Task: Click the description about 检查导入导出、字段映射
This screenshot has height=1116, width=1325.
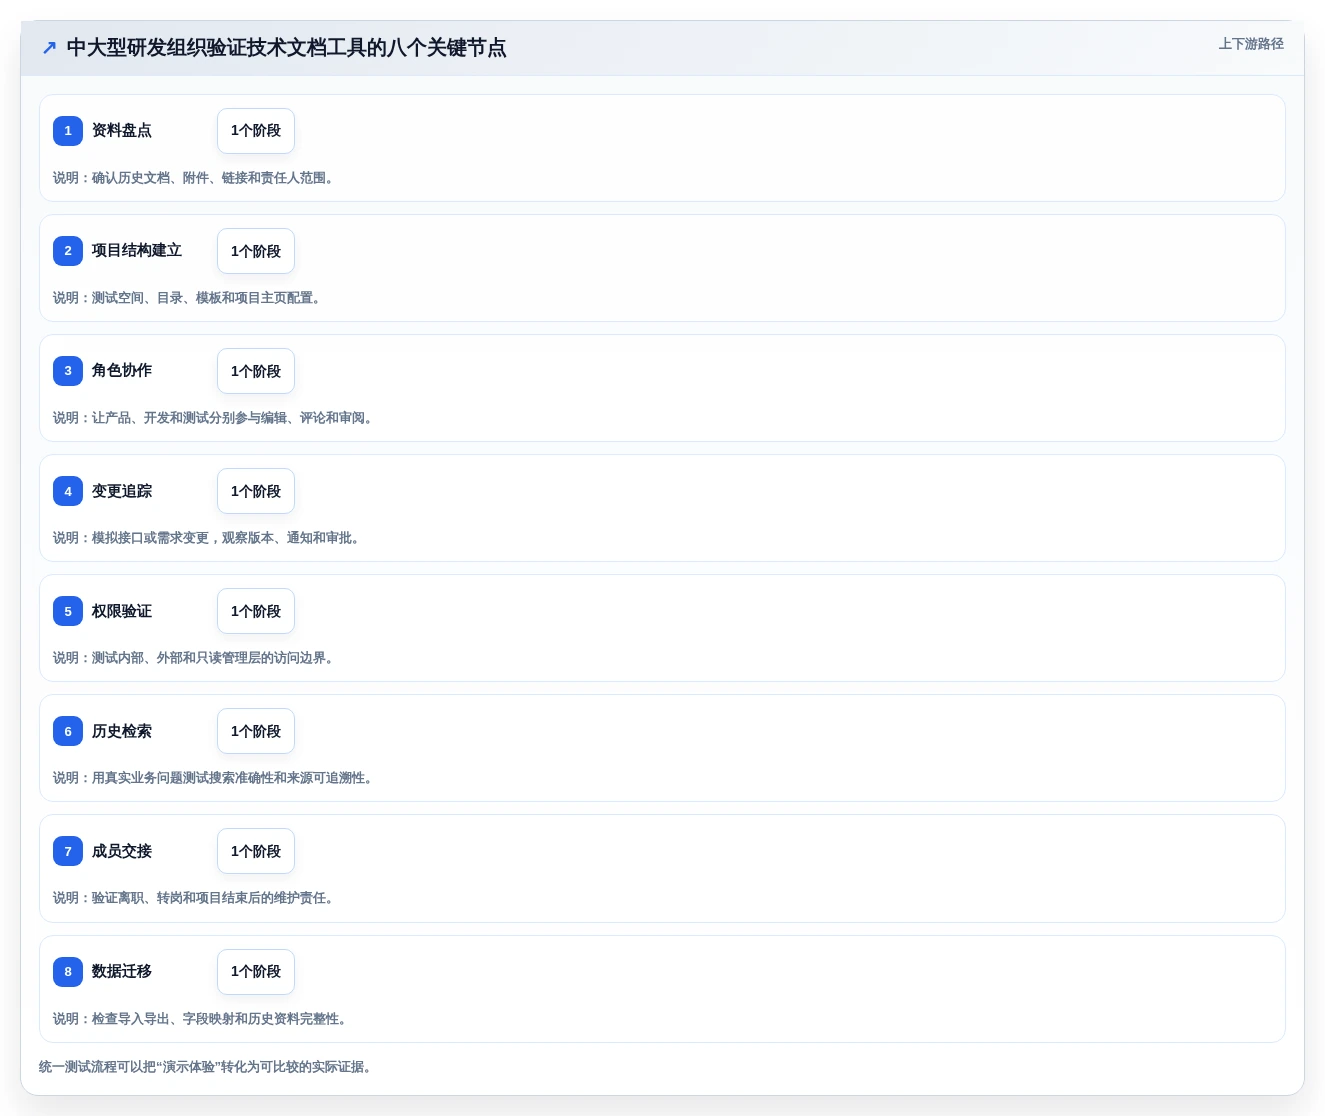Action: click(201, 1019)
